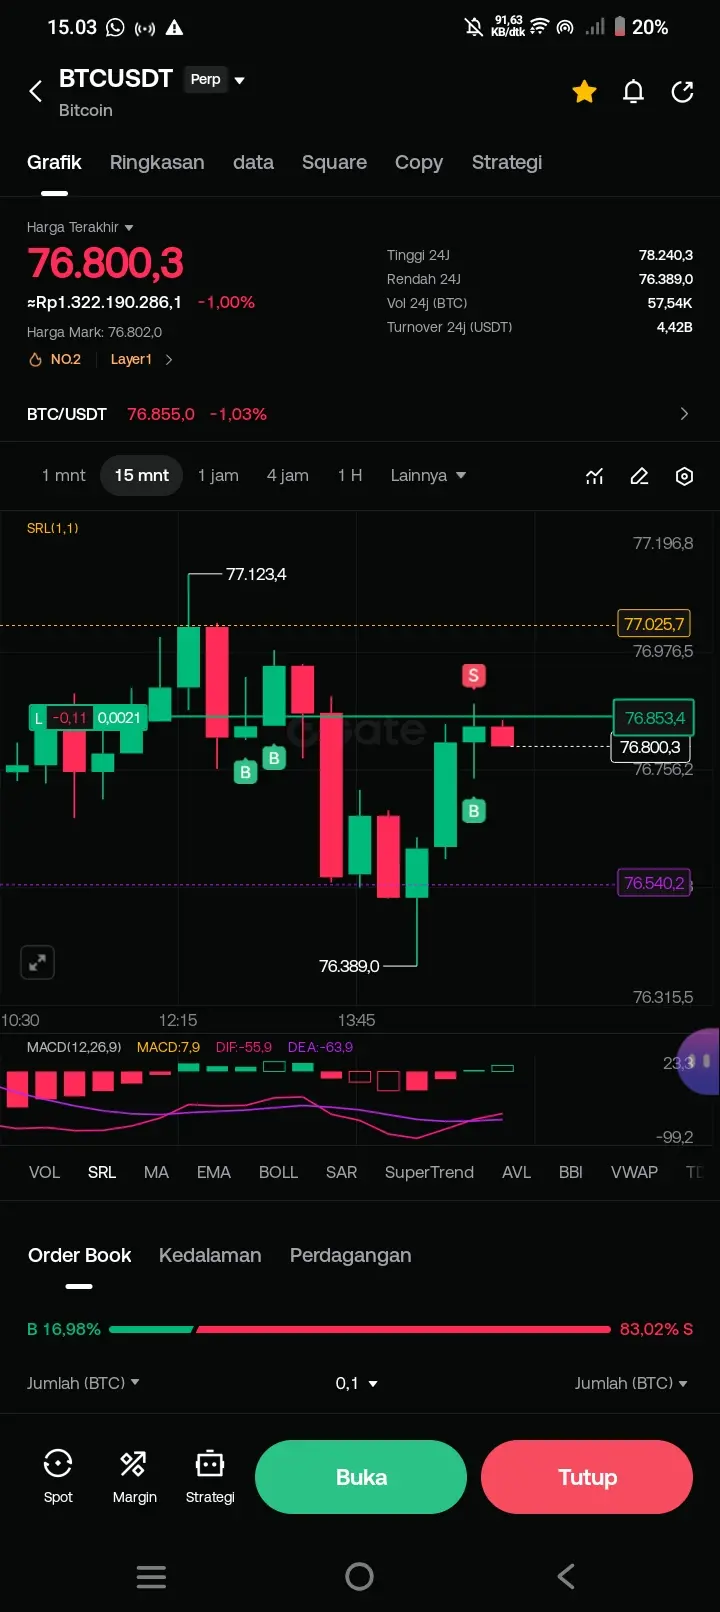720x1612 pixels.
Task: Tap the MACD(12,26,9) indicator label
Action: click(74, 1047)
